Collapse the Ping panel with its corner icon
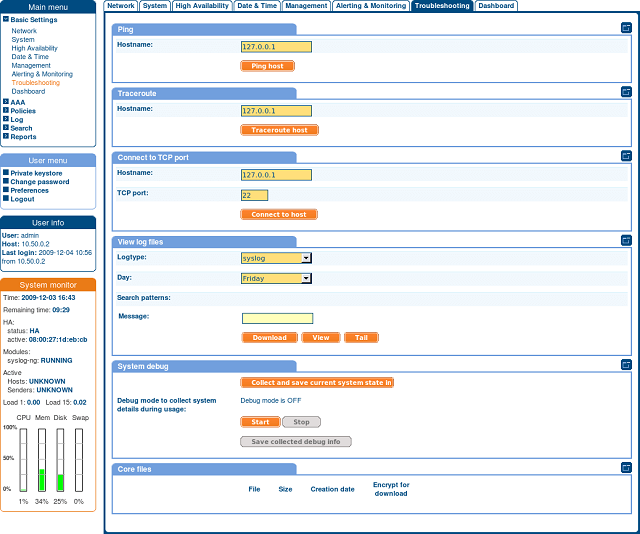 [626, 28]
